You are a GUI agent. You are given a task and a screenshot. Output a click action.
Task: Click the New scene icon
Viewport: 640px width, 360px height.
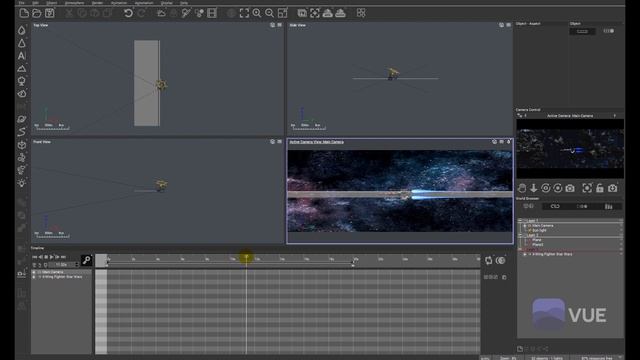(x=24, y=13)
